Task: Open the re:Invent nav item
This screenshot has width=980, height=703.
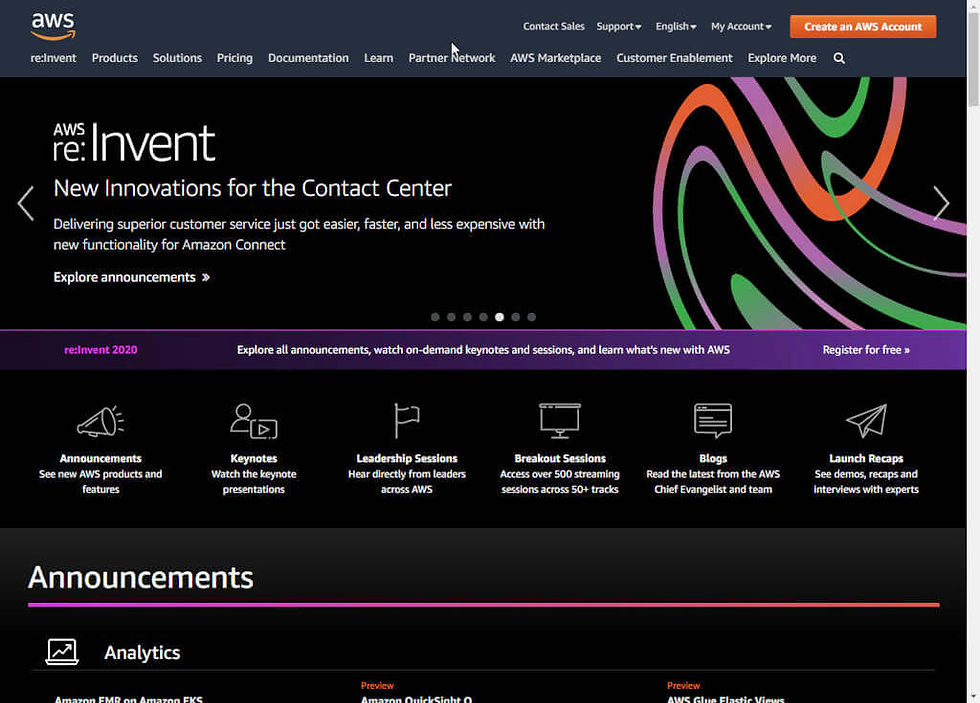Action: 53,58
